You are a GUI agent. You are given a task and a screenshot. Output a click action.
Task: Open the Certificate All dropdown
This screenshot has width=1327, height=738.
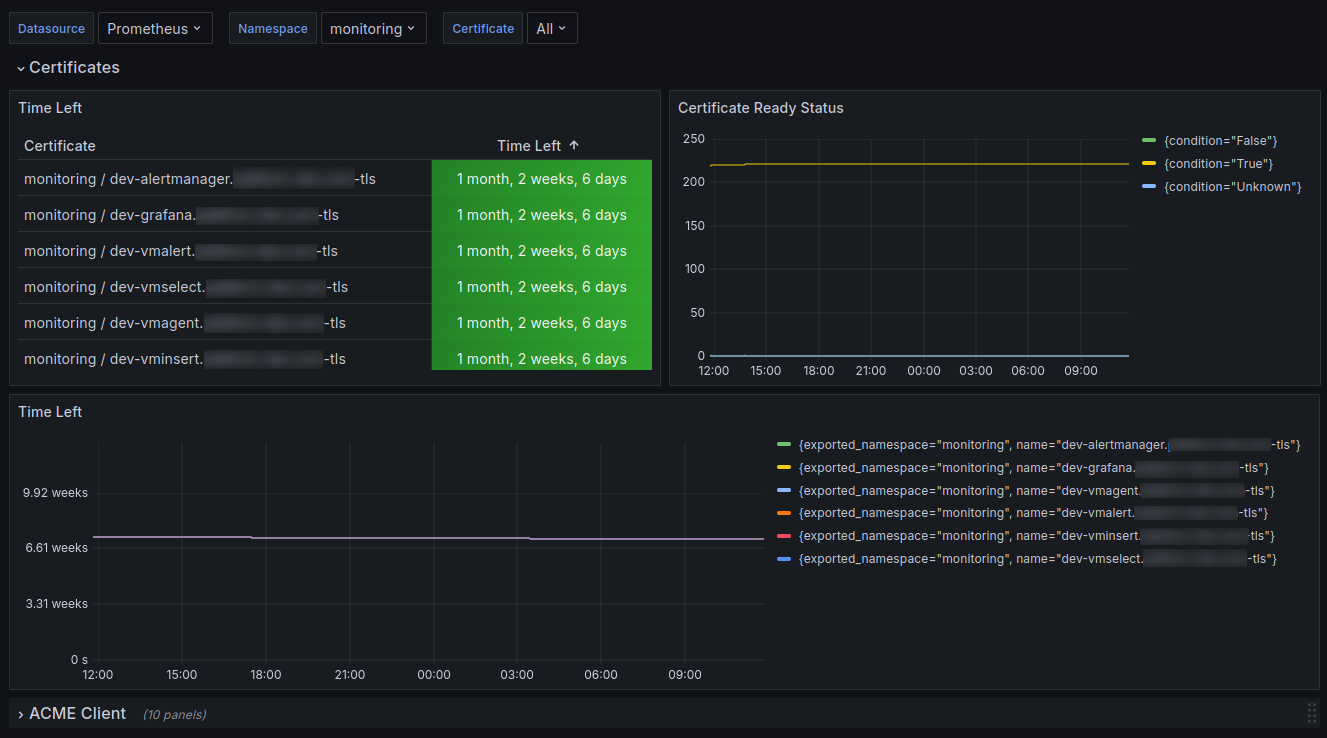coord(552,29)
